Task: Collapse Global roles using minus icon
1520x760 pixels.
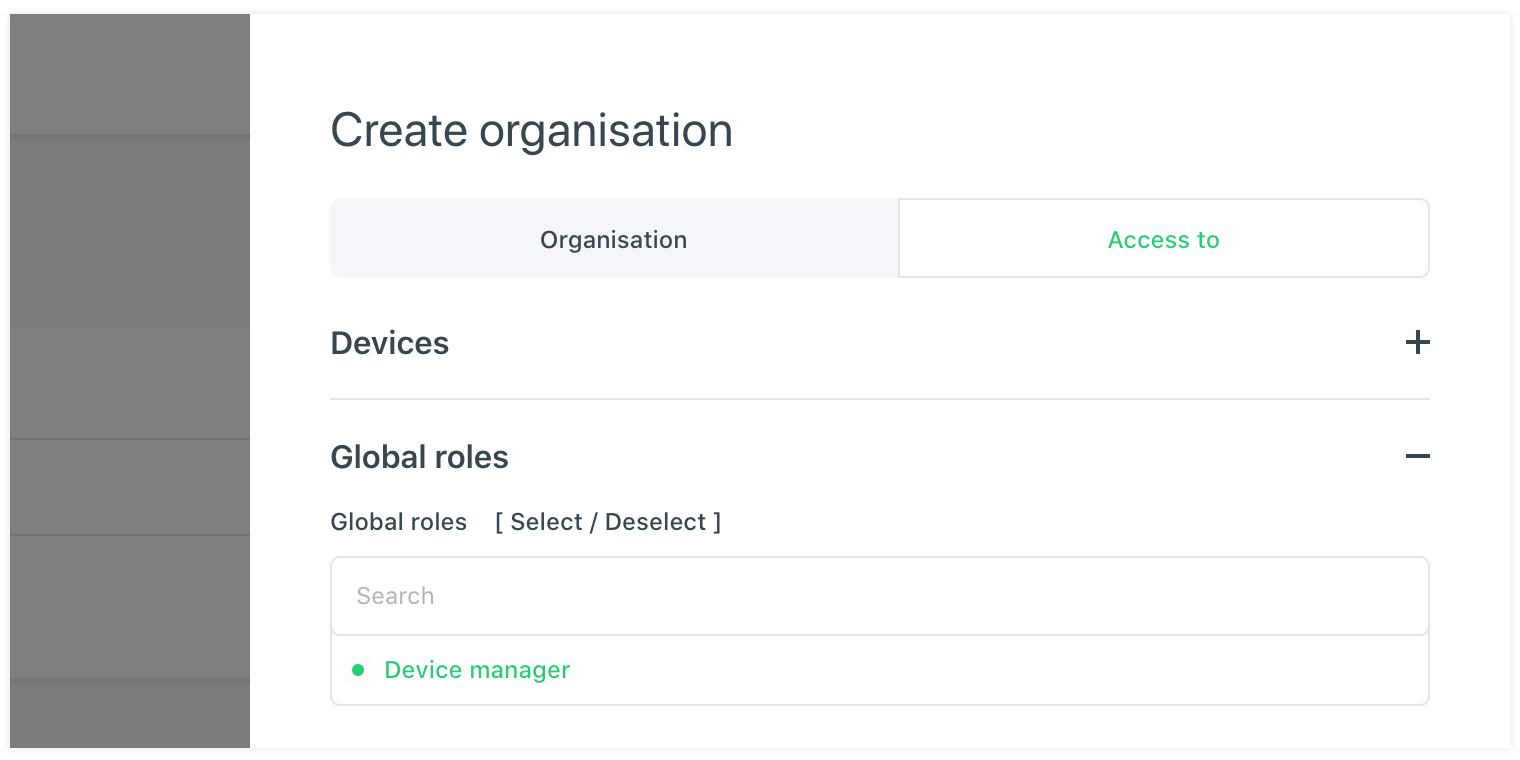Action: (x=1417, y=456)
